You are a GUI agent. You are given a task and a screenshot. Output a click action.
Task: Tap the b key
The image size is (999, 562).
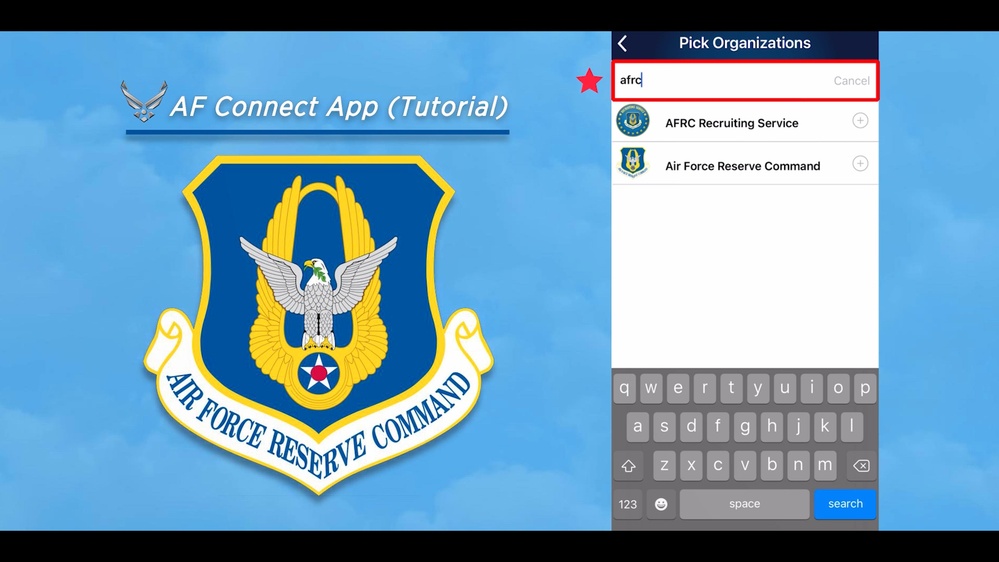pyautogui.click(x=772, y=466)
